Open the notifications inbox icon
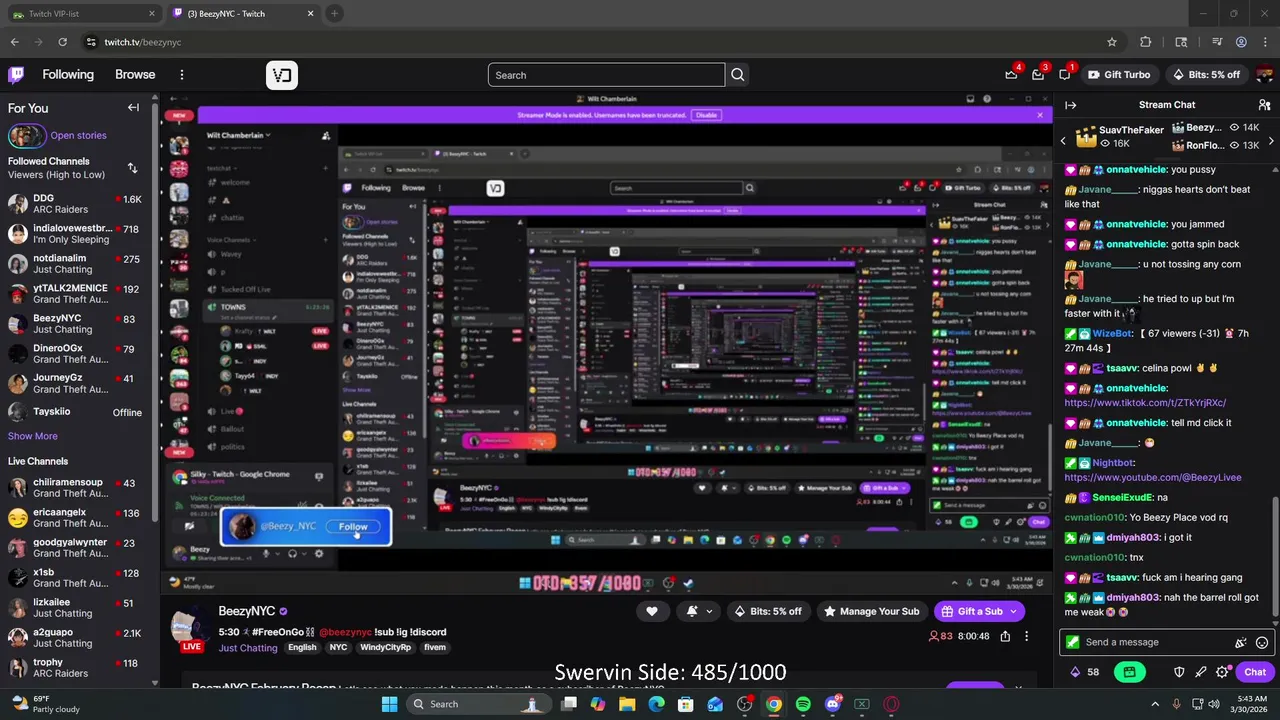This screenshot has height=720, width=1280. click(1038, 75)
